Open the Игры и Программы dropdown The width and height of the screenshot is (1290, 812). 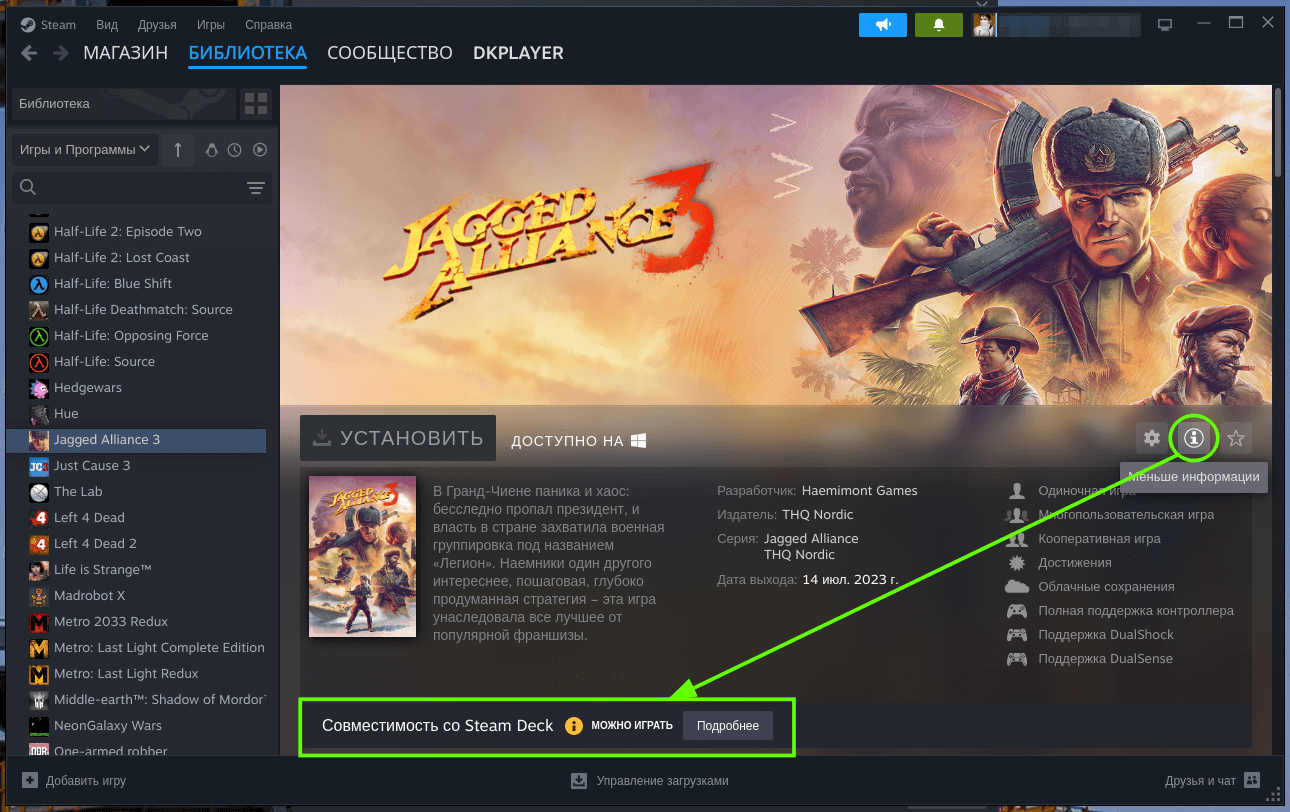83,150
